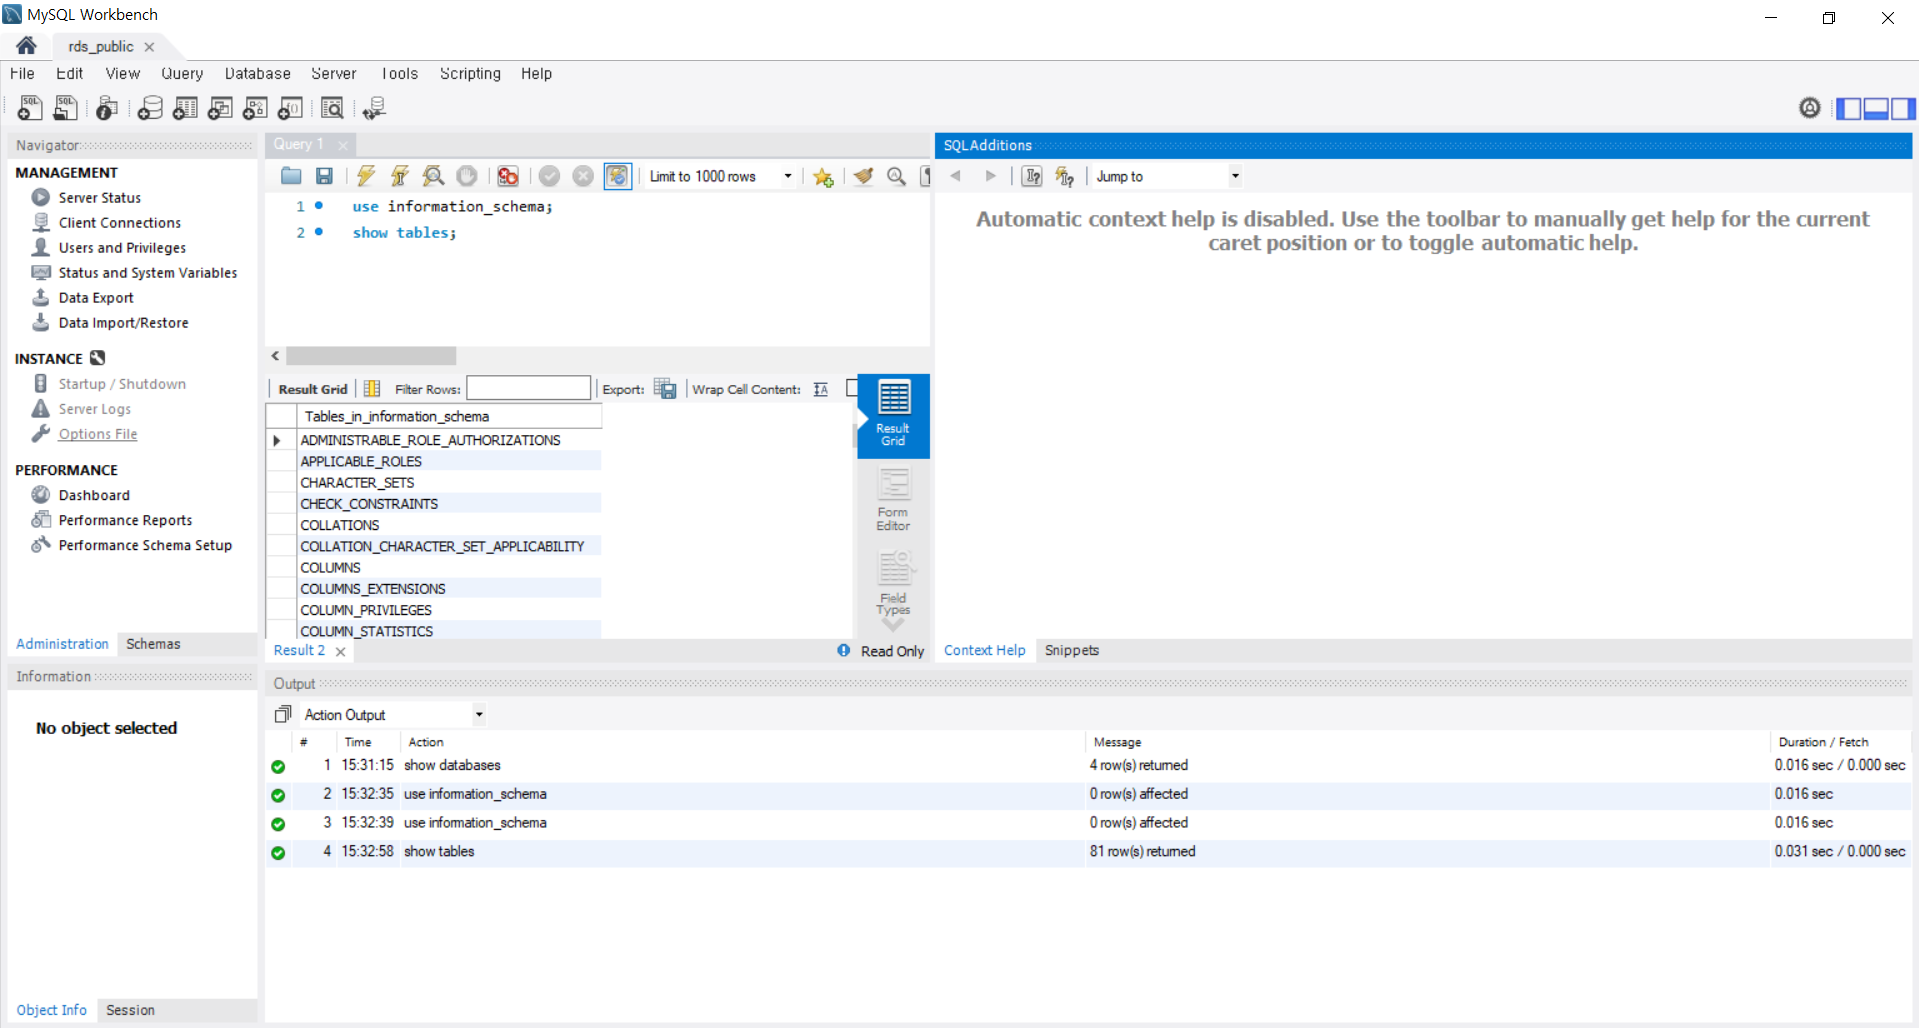Stop query execution hand icon

[x=467, y=176]
